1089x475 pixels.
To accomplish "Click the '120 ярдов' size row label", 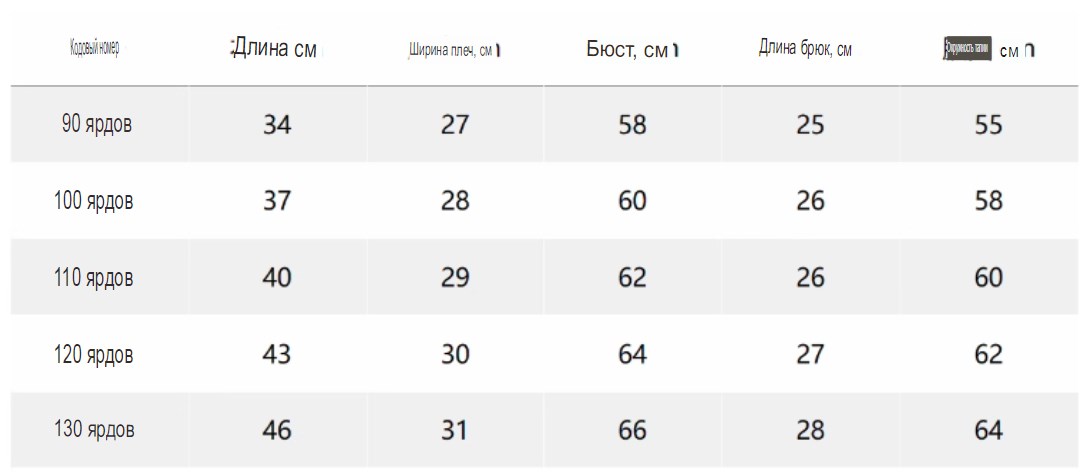I will tap(93, 354).
